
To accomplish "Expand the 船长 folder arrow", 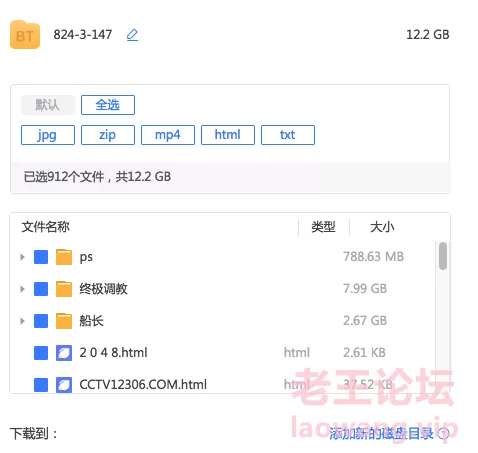I will point(22,321).
